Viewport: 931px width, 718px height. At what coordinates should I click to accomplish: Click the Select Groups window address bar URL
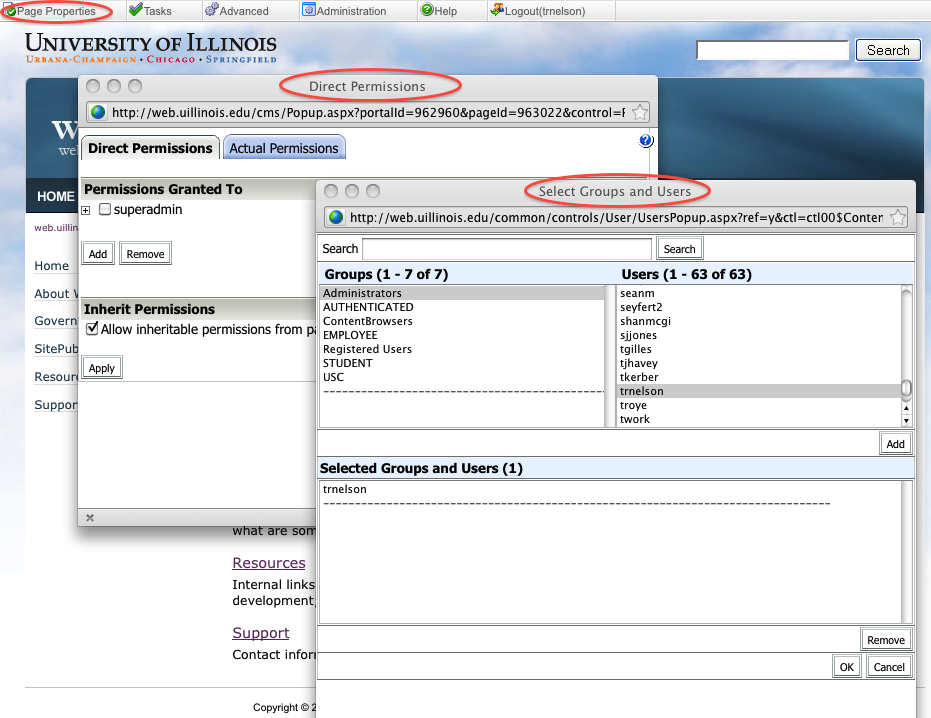616,218
